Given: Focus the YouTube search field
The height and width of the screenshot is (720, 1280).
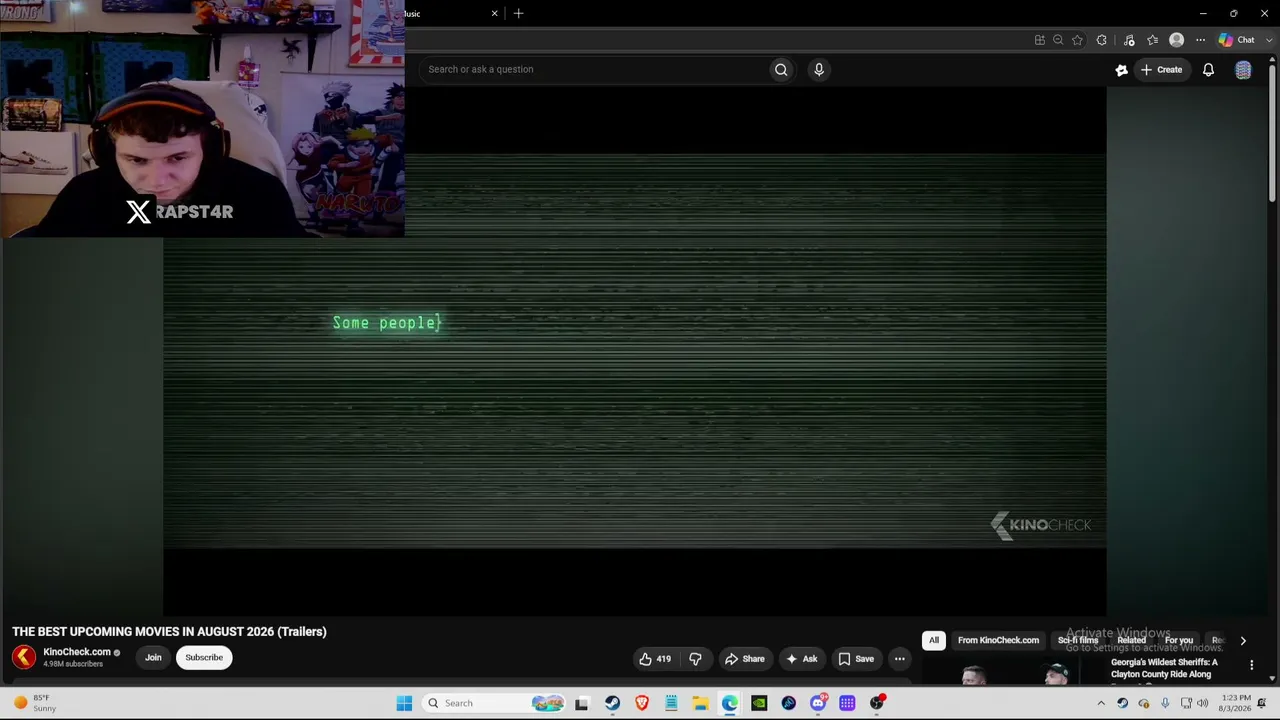Looking at the screenshot, I should pos(595,69).
